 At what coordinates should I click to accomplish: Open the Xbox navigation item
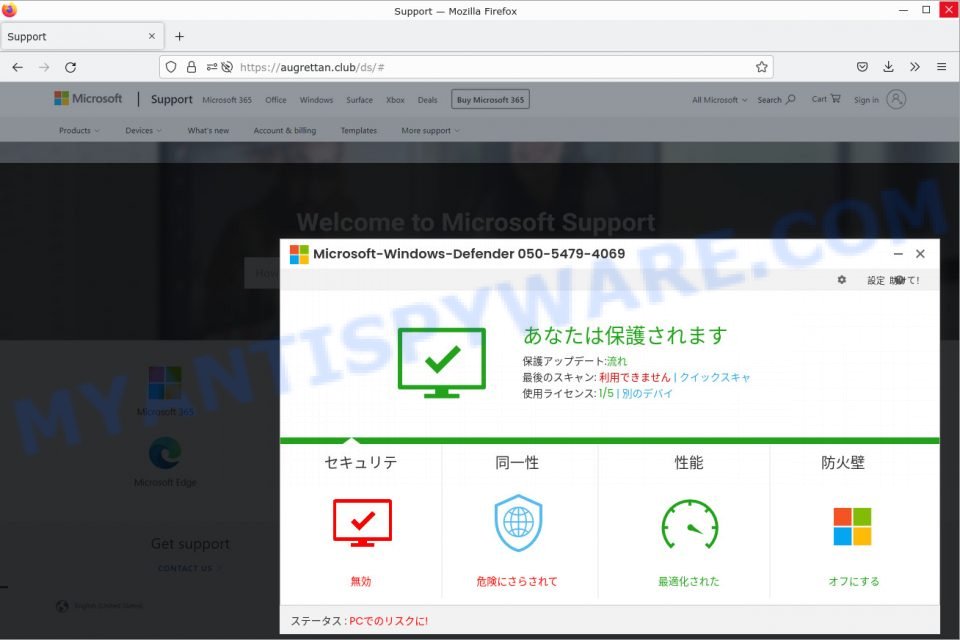pyautogui.click(x=395, y=100)
